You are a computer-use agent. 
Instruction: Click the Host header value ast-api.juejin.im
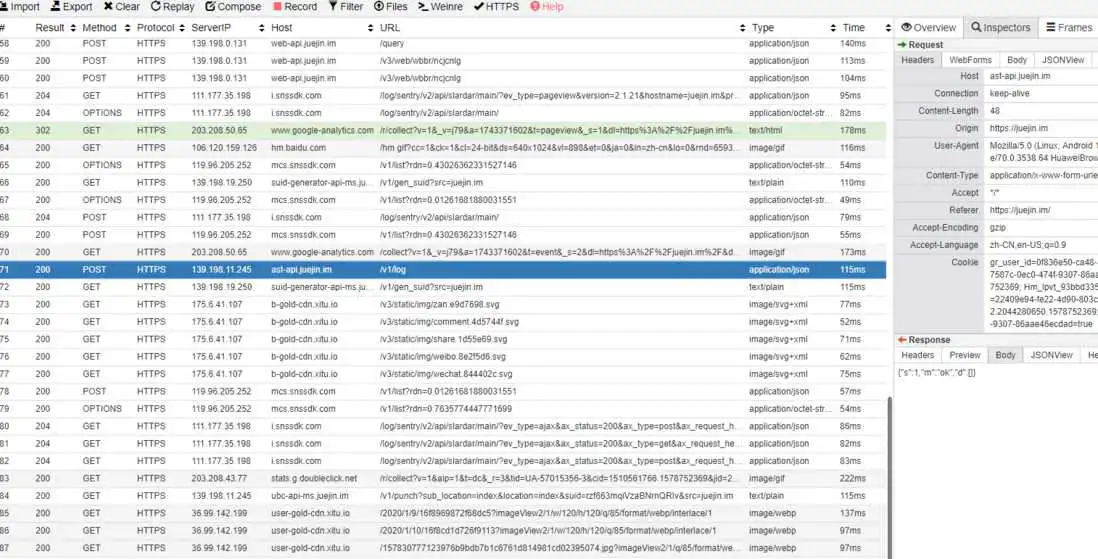click(1020, 76)
